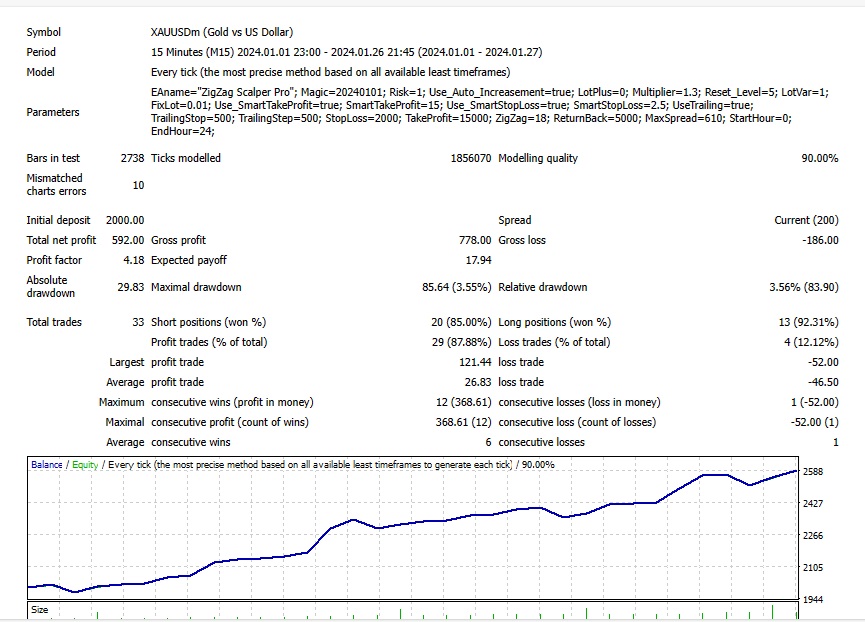Click the Profit trades value 29 (87.88%)
865x622 pixels.
tap(461, 342)
